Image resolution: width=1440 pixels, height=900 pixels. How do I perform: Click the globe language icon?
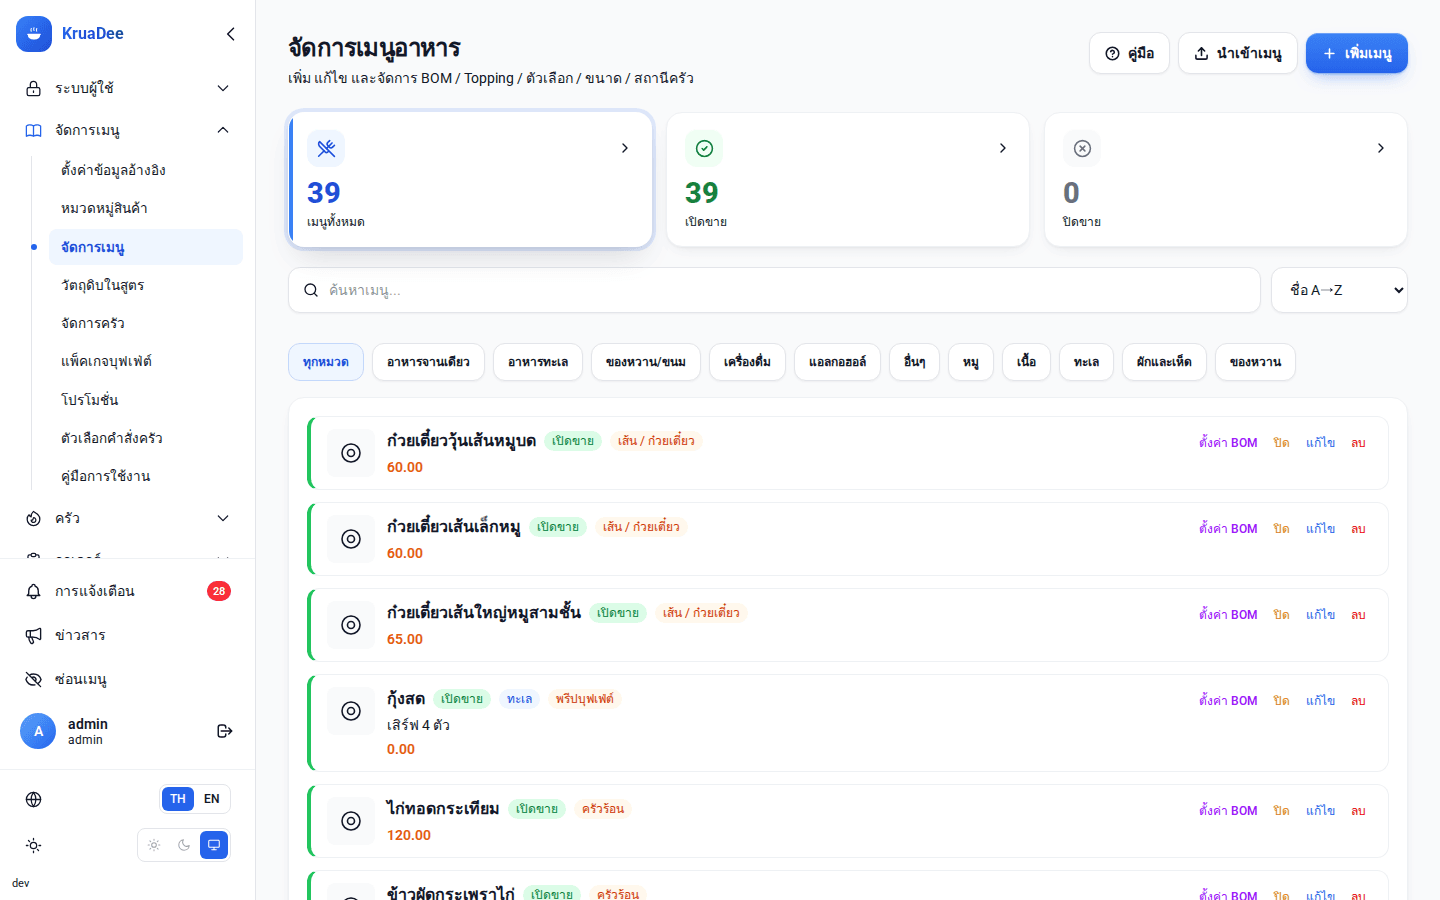point(33,799)
